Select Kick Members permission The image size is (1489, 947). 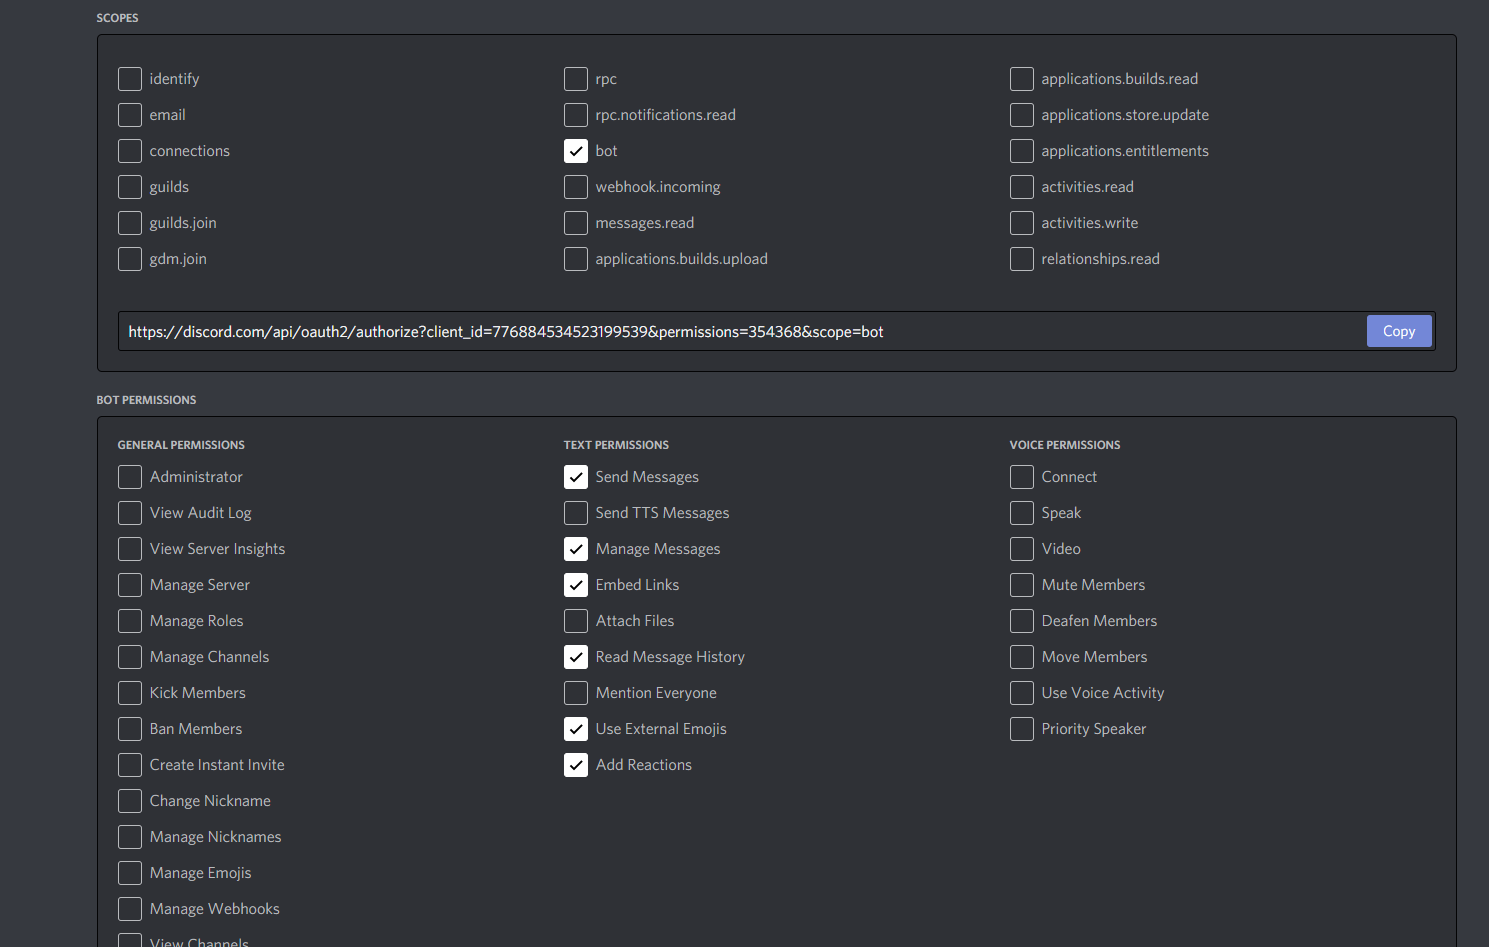pyautogui.click(x=130, y=693)
